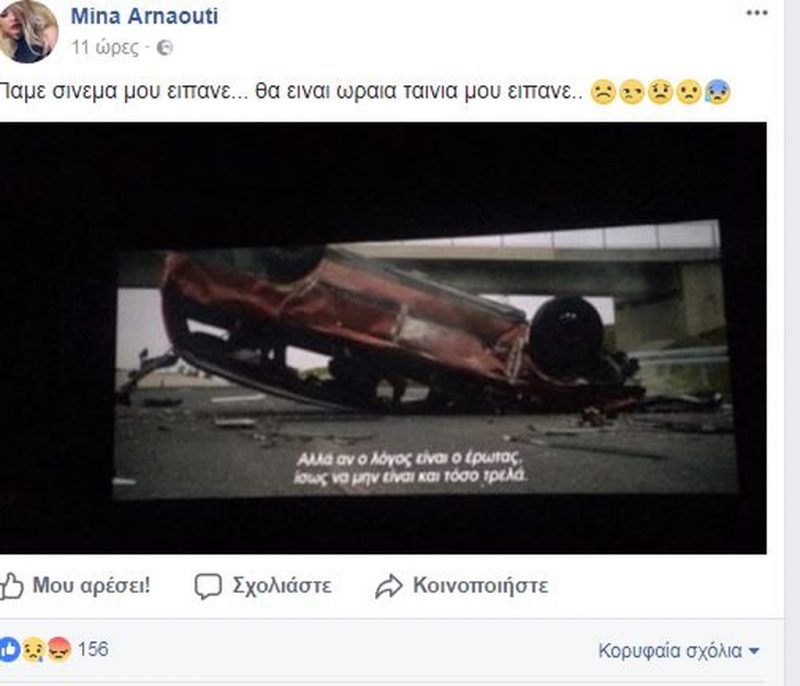Click the Mina Arnaouti name link
This screenshot has height=686, width=800.
pyautogui.click(x=144, y=16)
